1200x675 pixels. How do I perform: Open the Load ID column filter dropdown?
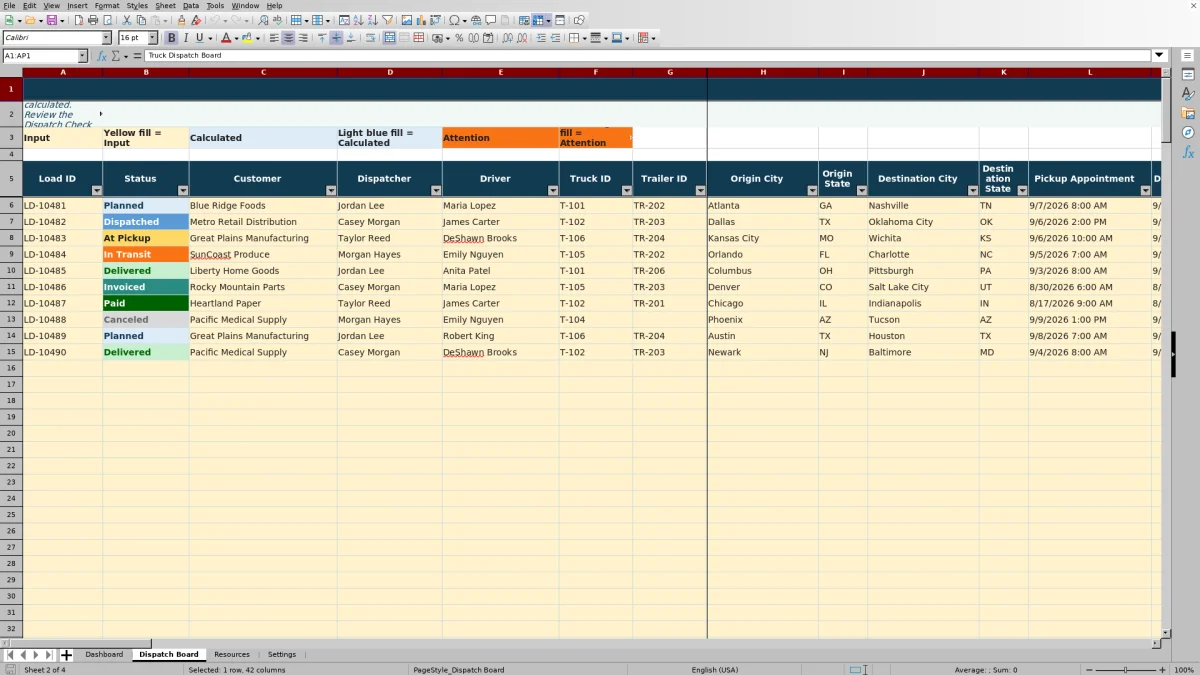click(x=97, y=190)
